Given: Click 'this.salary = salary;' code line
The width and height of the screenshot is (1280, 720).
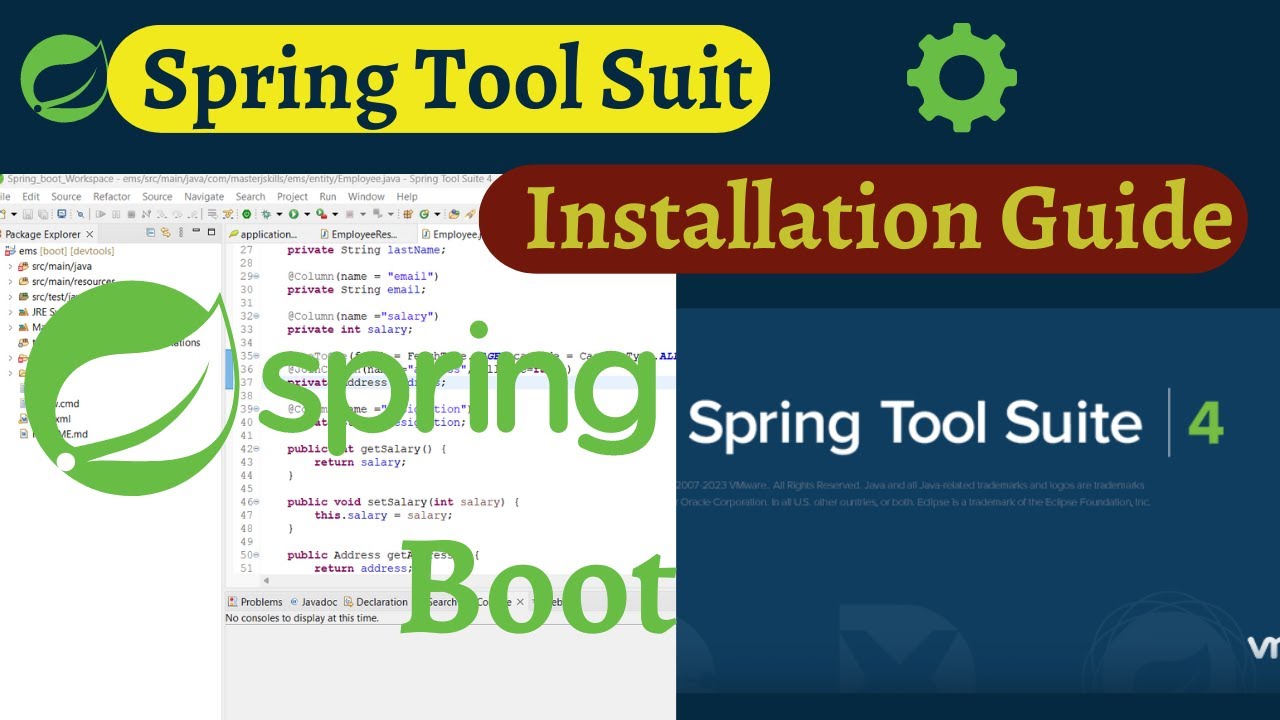Looking at the screenshot, I should (x=383, y=515).
